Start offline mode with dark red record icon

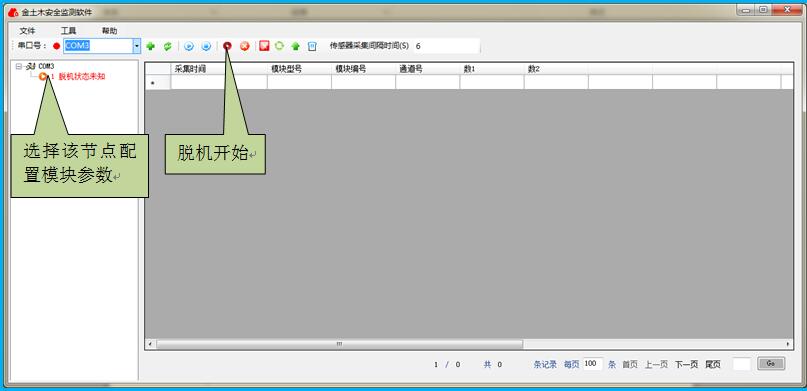227,46
